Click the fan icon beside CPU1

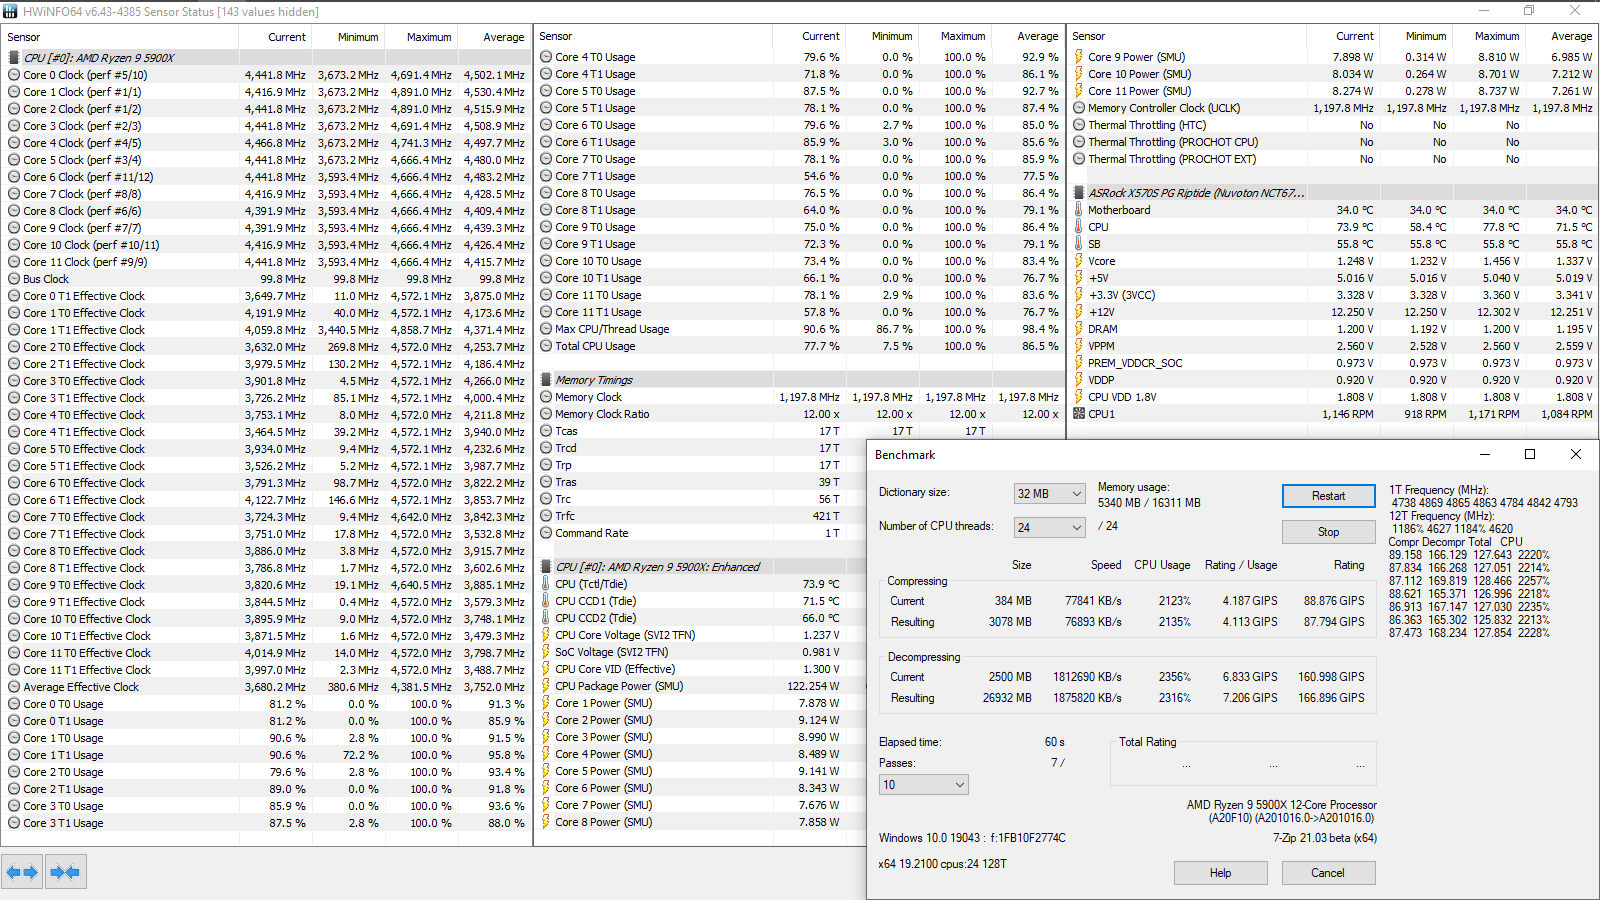coord(1079,414)
